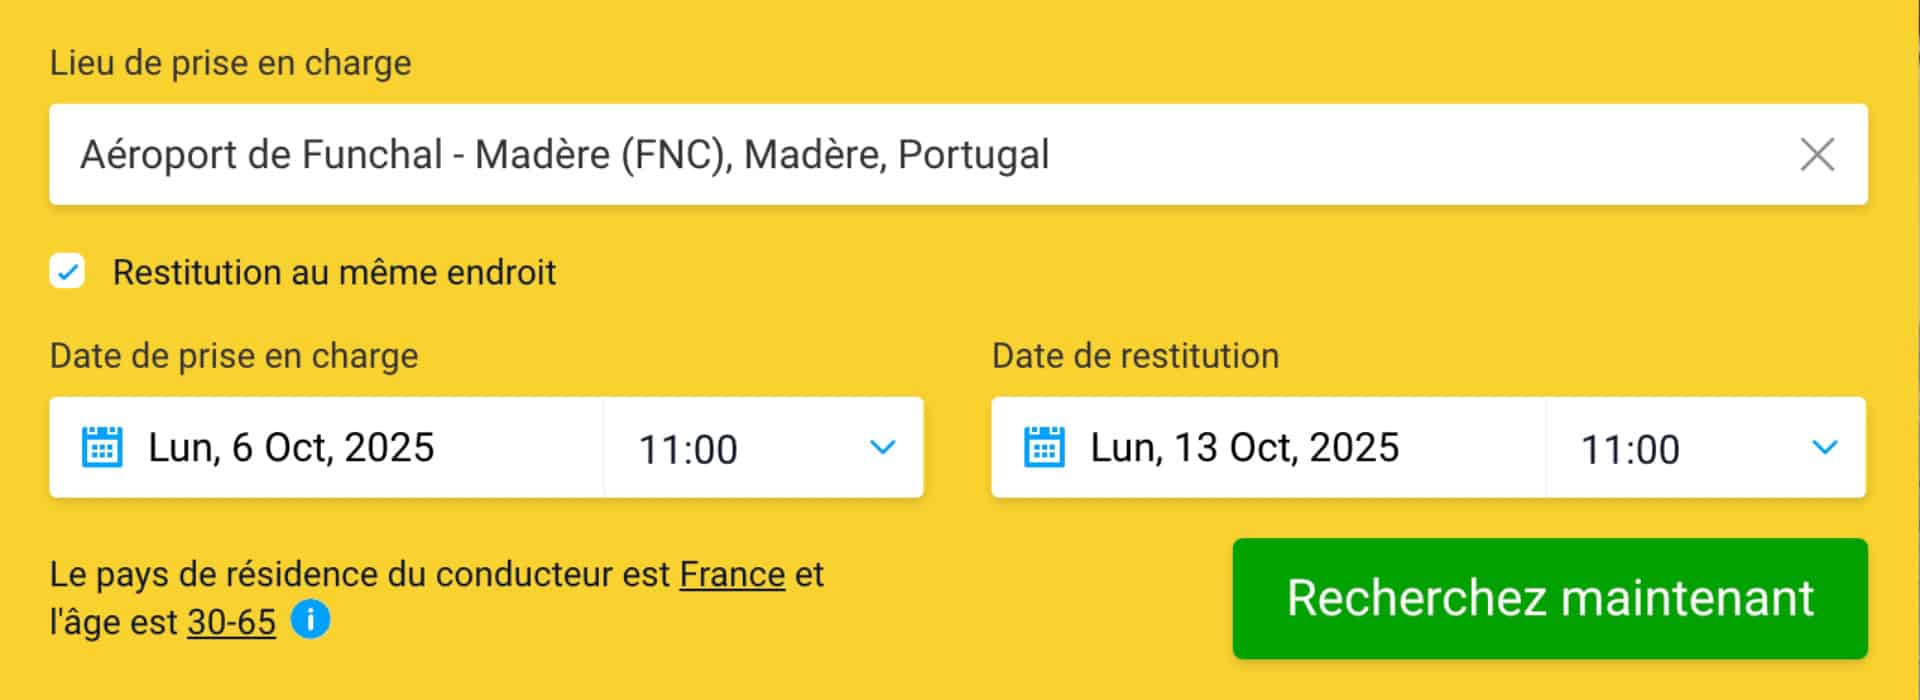This screenshot has width=1920, height=700.
Task: Click the Date de prise en charge label
Action: [x=234, y=356]
